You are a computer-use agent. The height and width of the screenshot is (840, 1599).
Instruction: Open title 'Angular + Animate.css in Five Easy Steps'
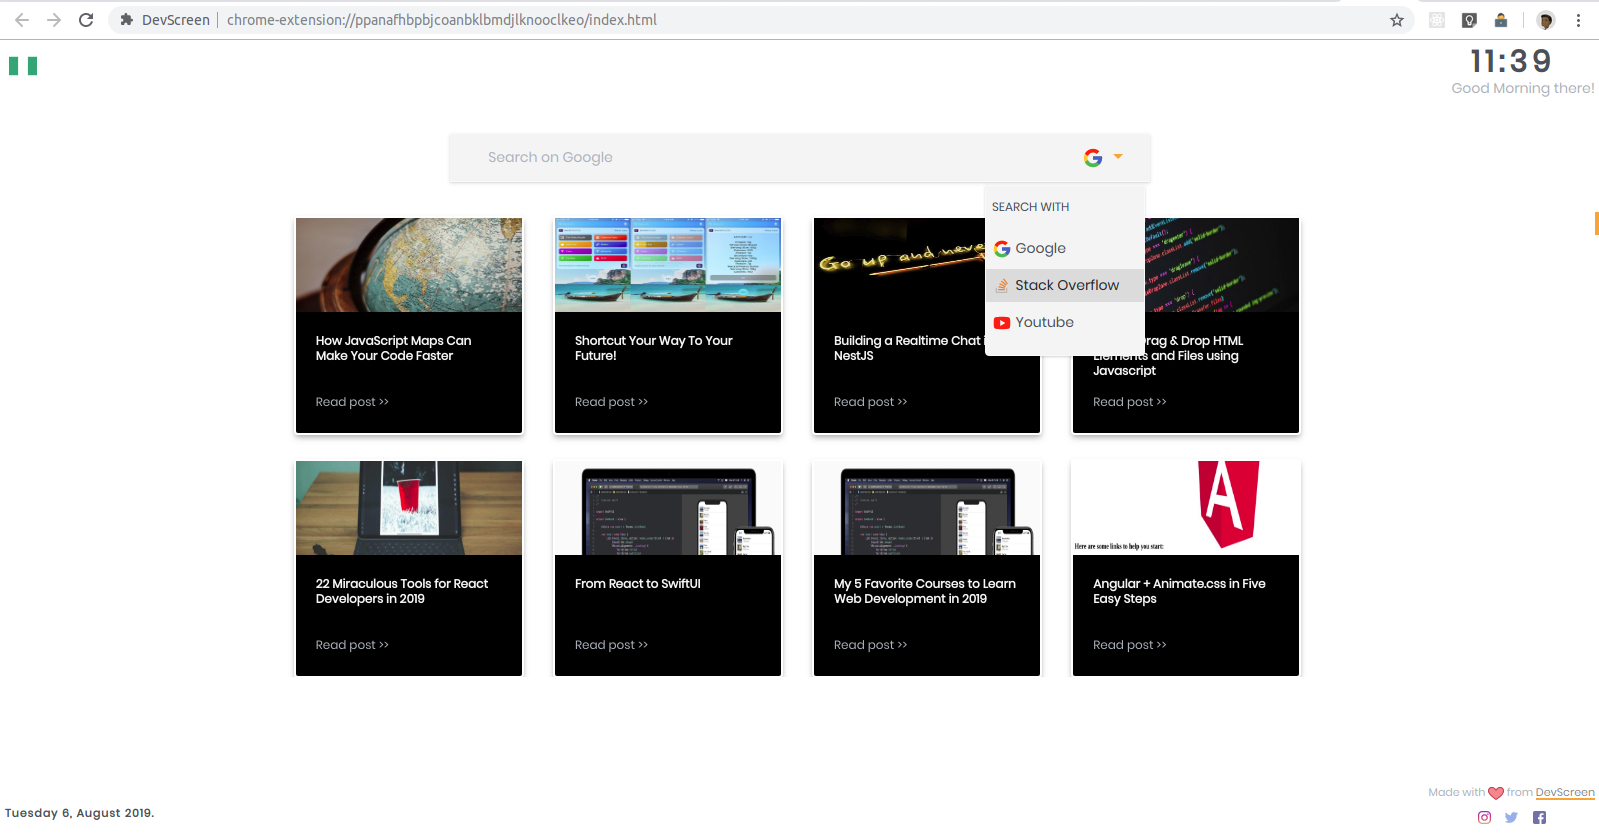click(x=1179, y=591)
